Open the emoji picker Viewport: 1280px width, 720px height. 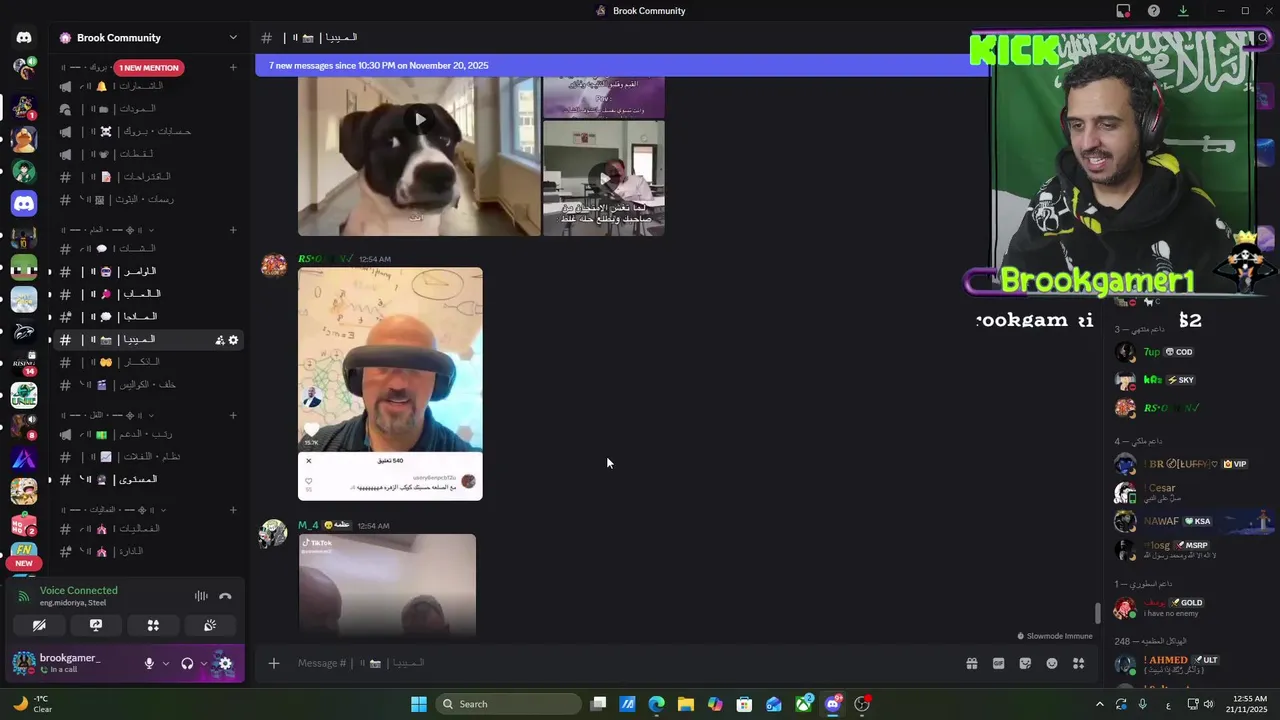point(1052,663)
